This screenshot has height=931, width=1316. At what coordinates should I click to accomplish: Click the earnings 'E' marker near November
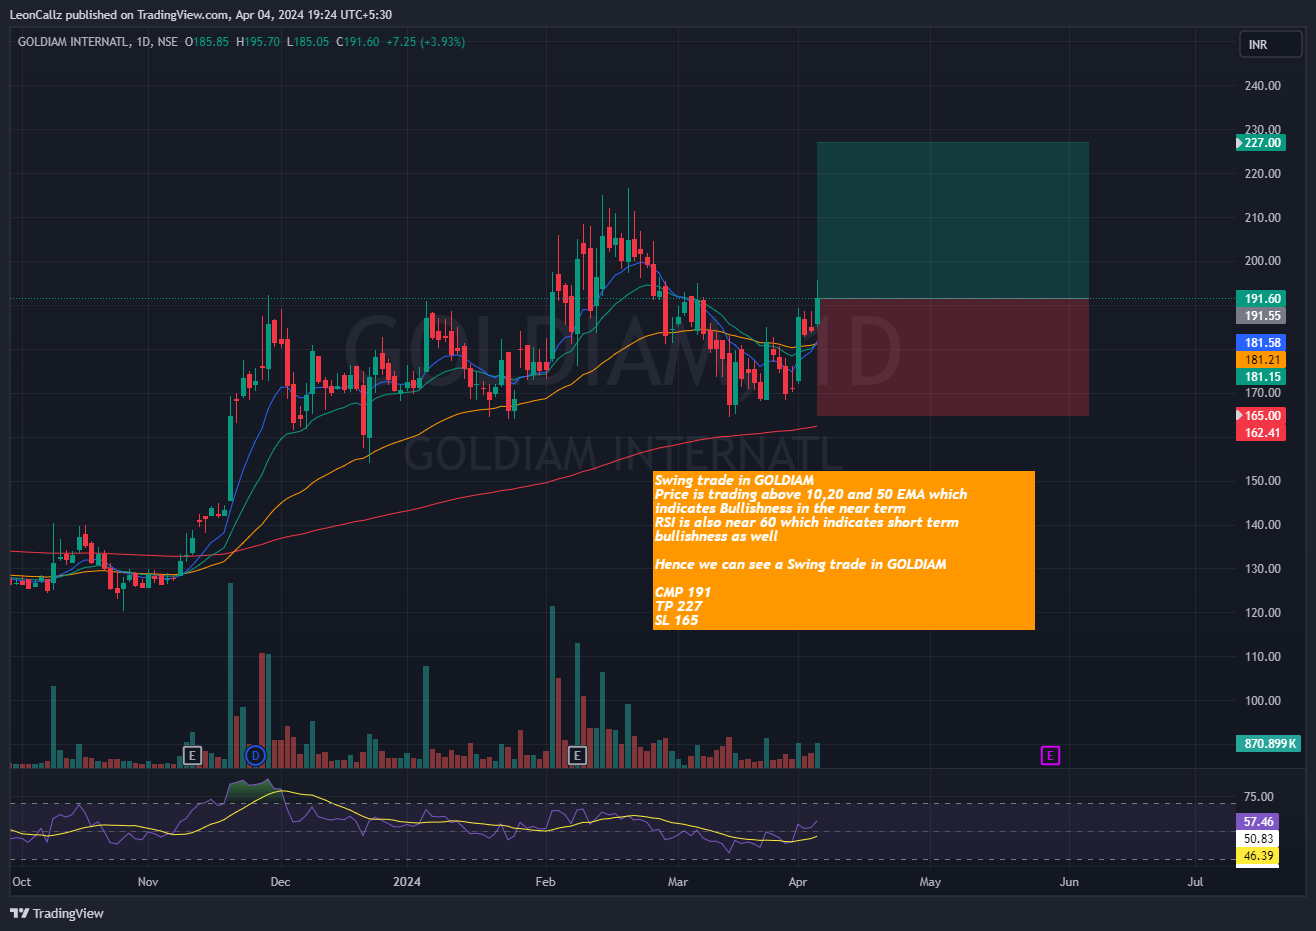pyautogui.click(x=193, y=755)
